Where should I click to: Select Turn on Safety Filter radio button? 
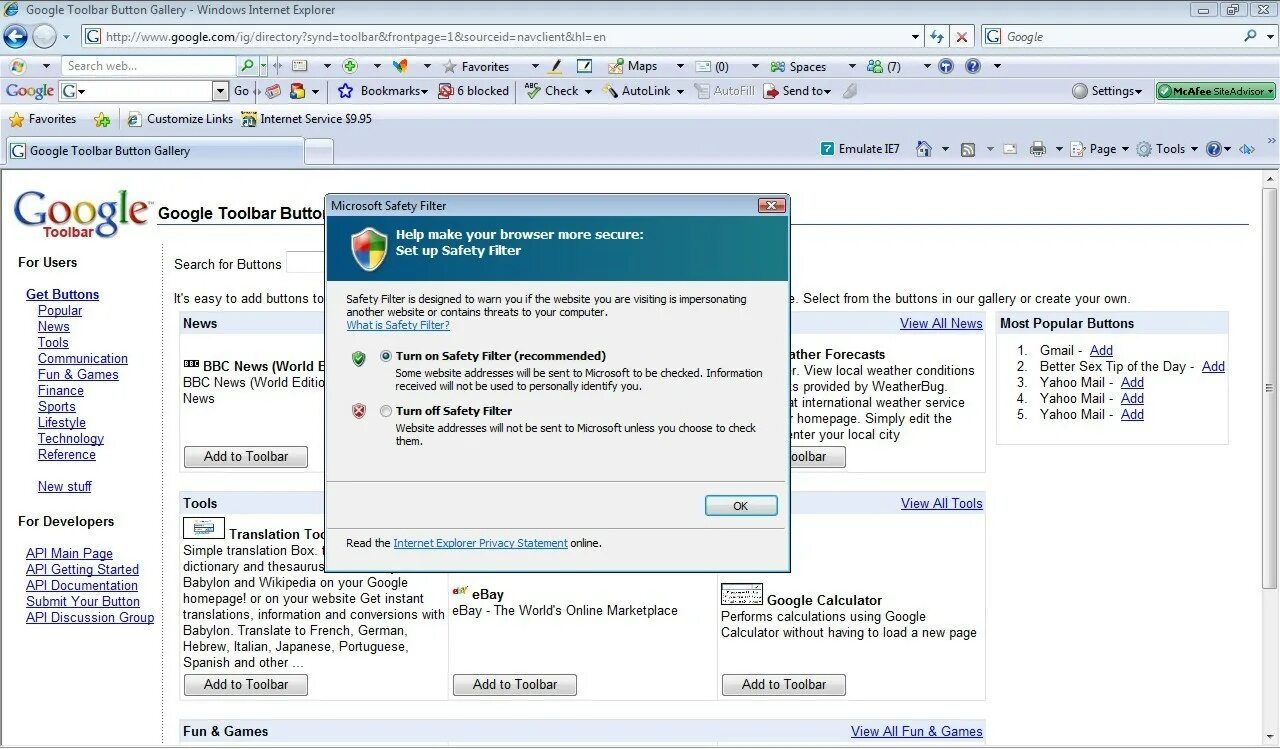click(x=386, y=356)
